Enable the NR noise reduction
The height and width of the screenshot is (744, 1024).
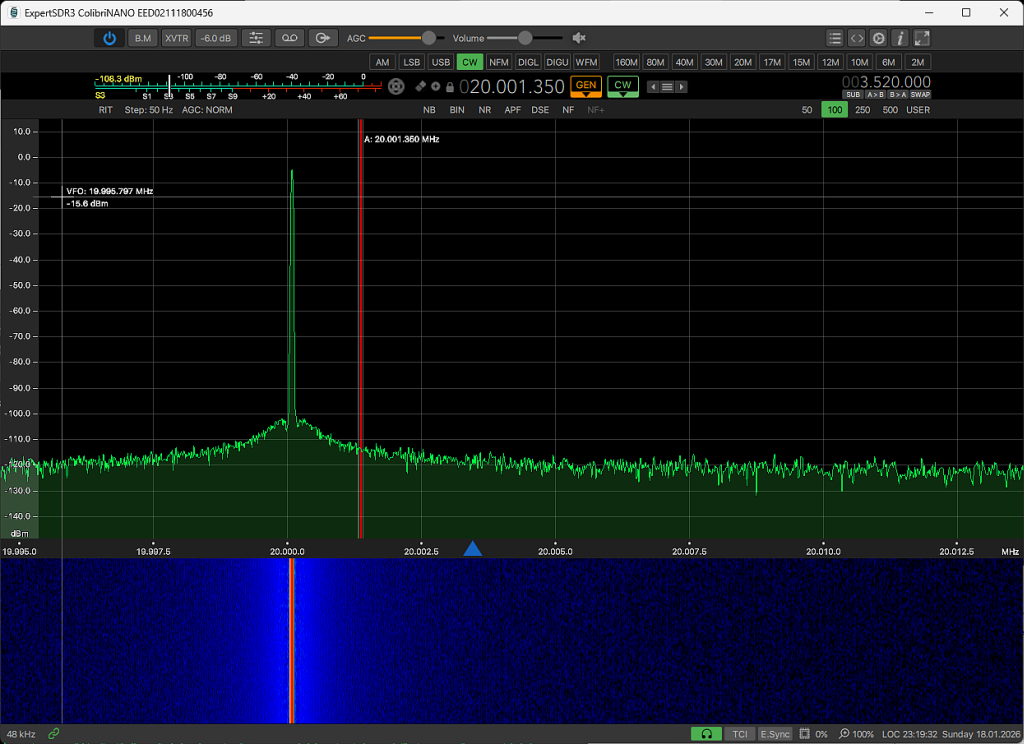pyautogui.click(x=484, y=110)
